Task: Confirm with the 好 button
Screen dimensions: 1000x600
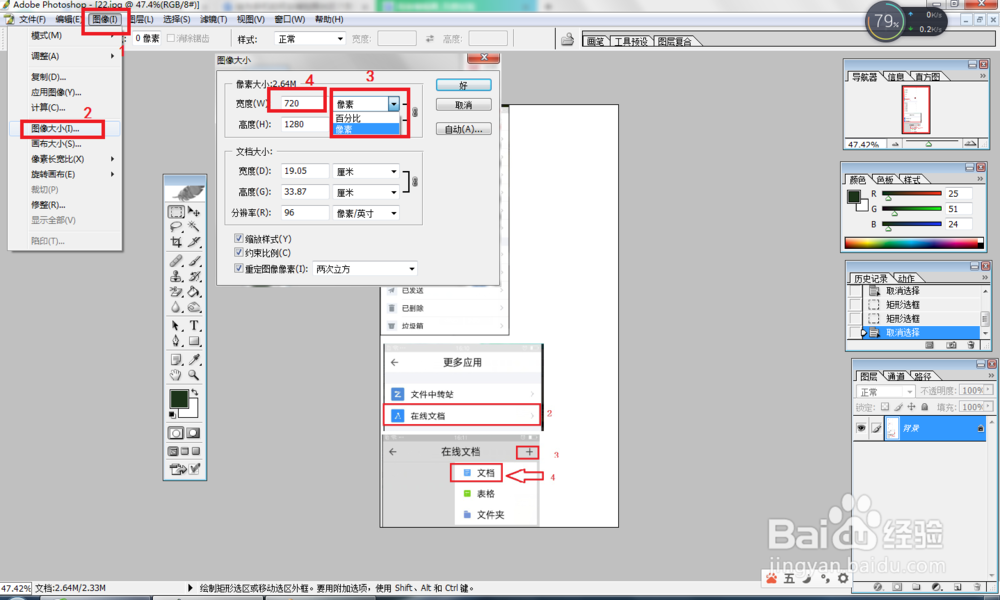Action: [x=464, y=85]
